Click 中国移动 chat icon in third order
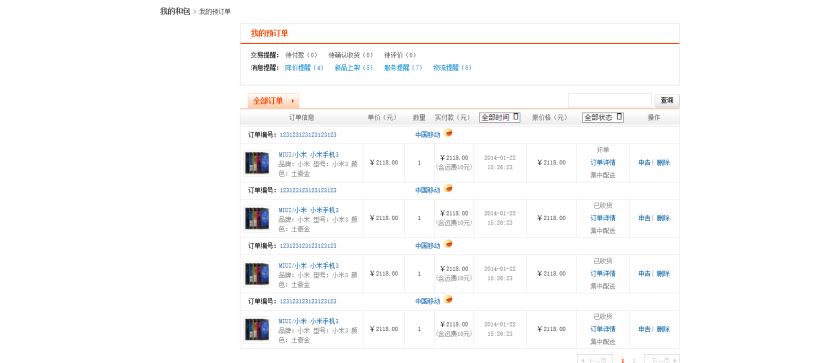 (x=448, y=244)
